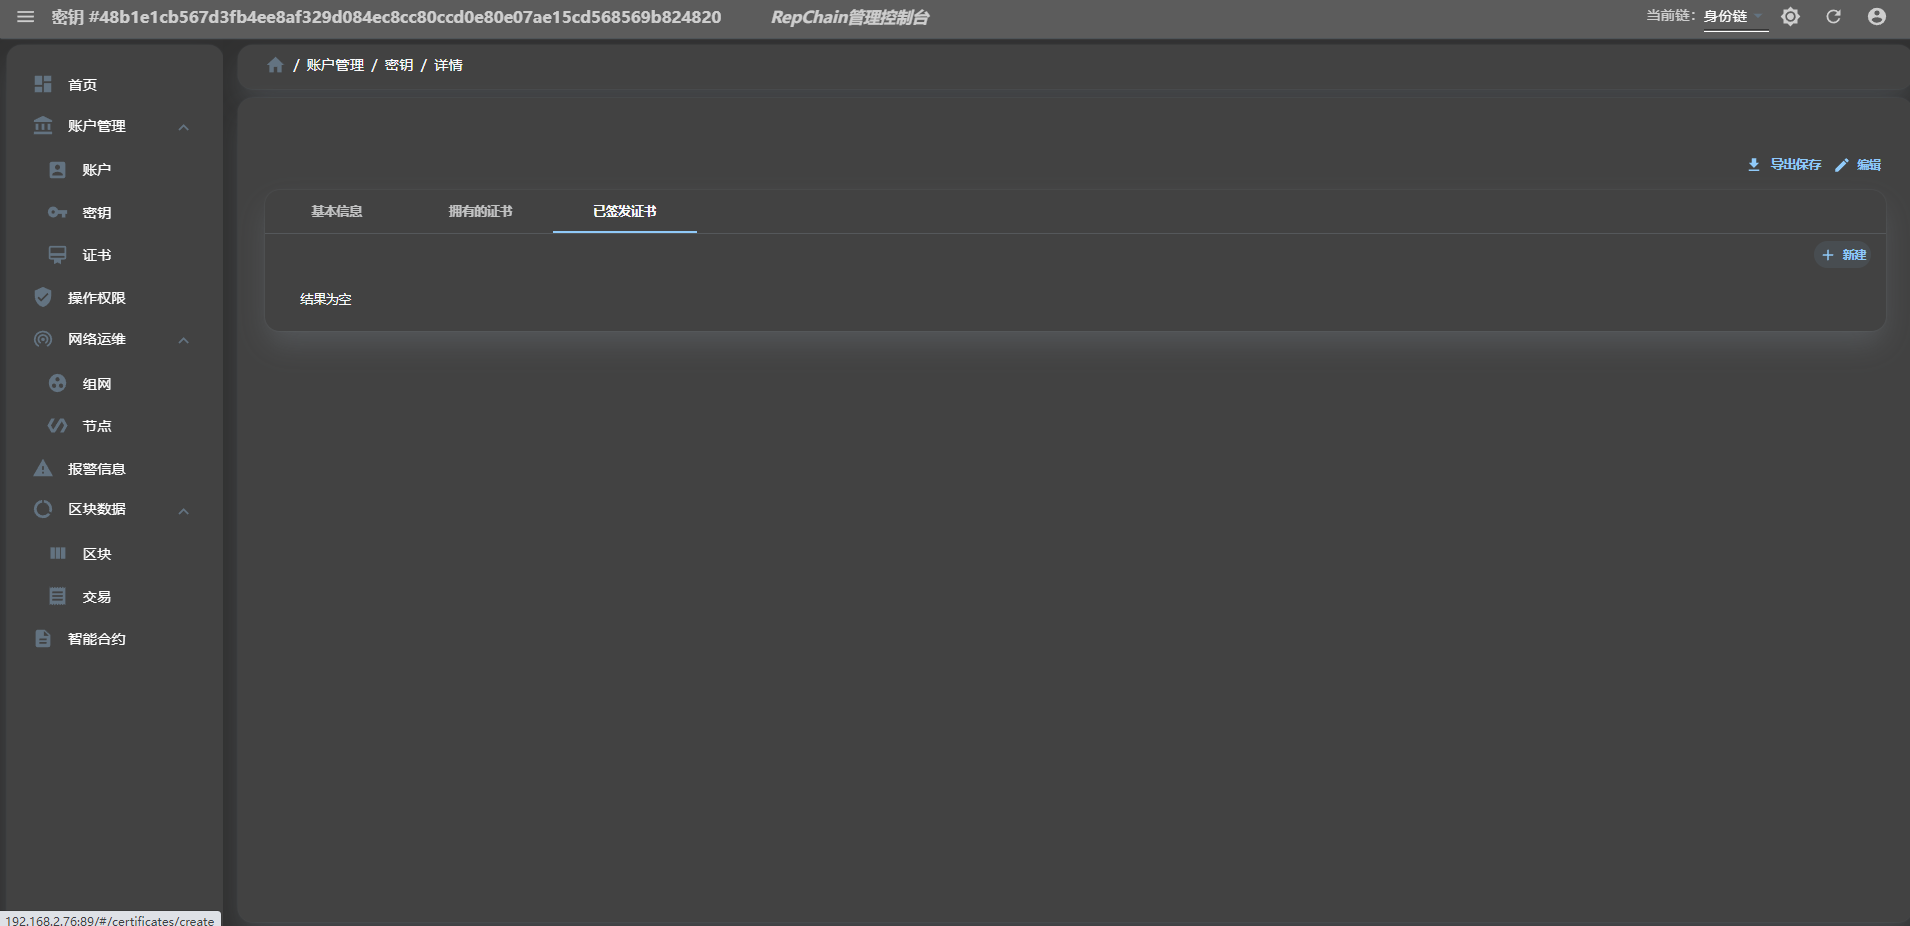Click the 交易 transaction list icon
Screen dimensions: 1910x926
click(58, 596)
